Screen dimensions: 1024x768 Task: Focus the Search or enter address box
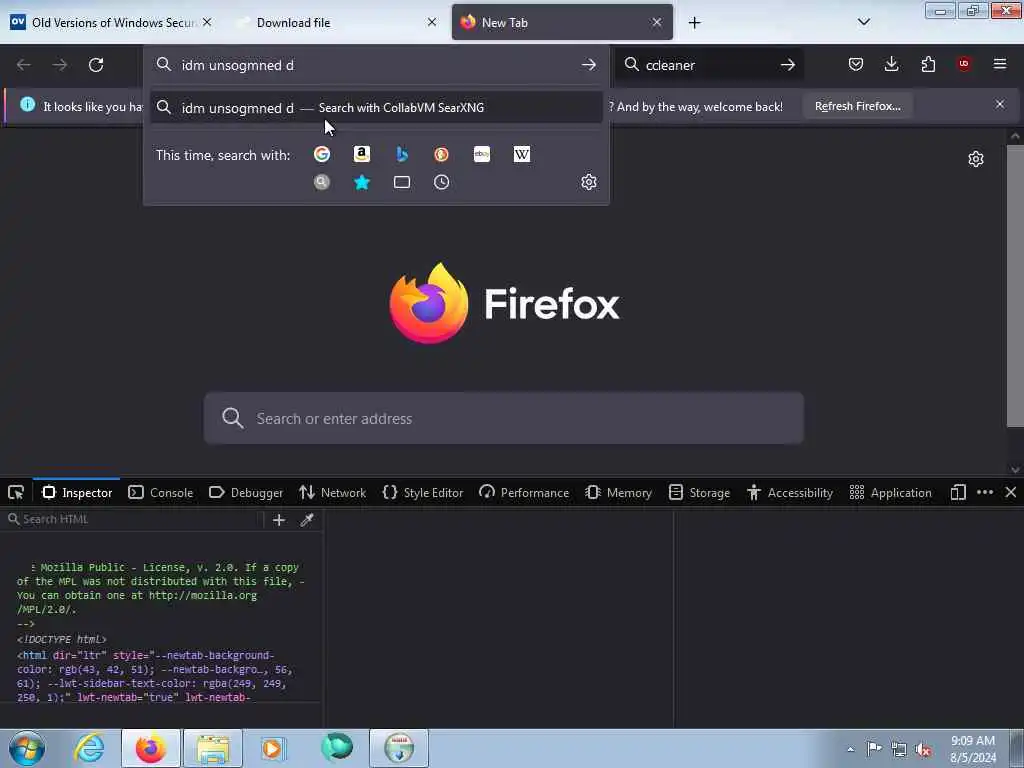[504, 418]
